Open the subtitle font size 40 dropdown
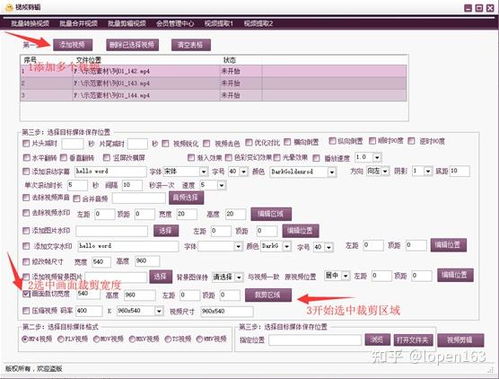 (x=244, y=172)
